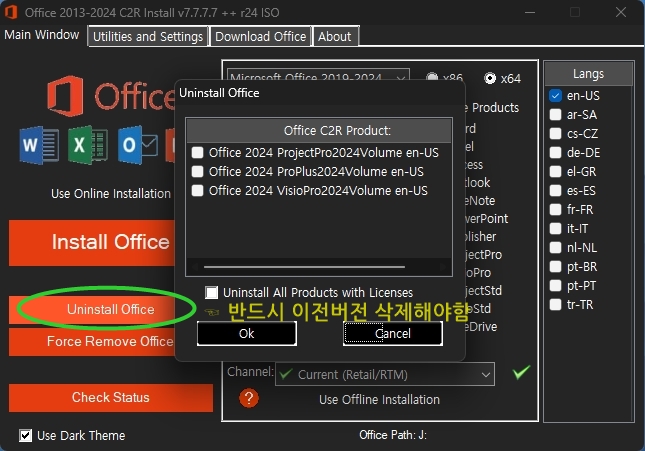Click the Check Status button
The image size is (645, 451).
111,398
